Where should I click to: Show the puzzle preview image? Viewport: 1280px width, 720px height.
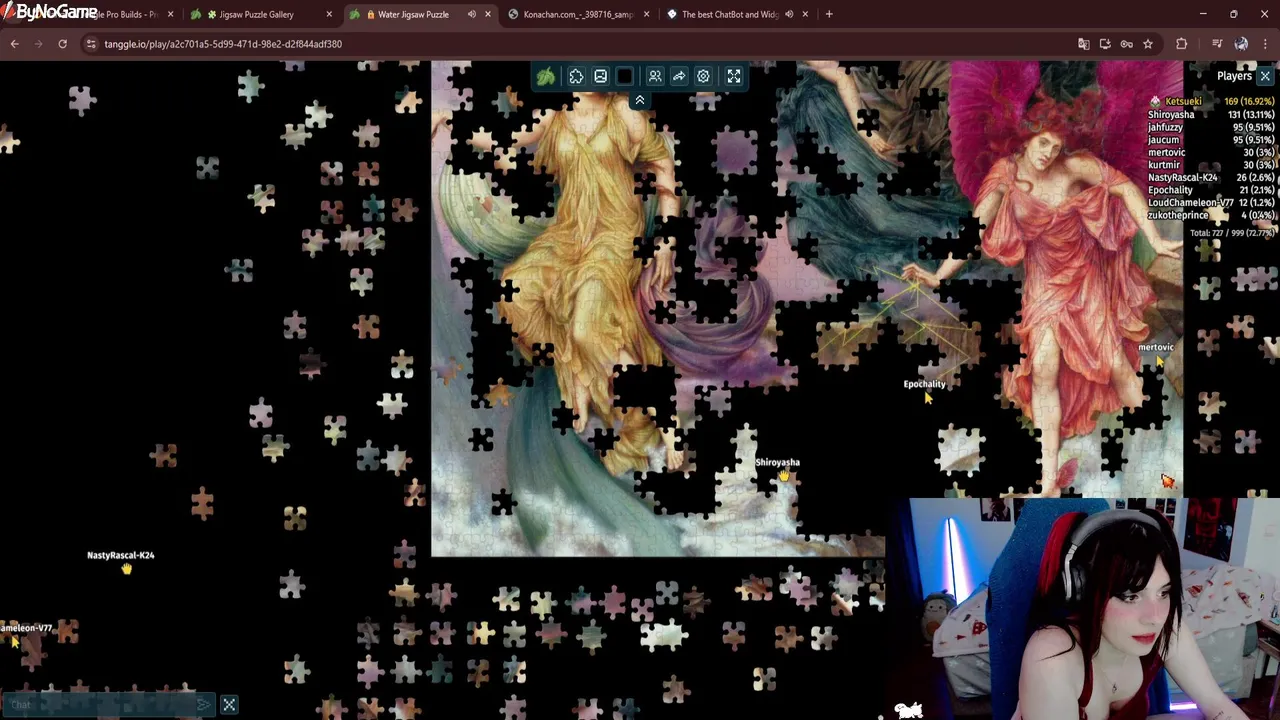600,77
